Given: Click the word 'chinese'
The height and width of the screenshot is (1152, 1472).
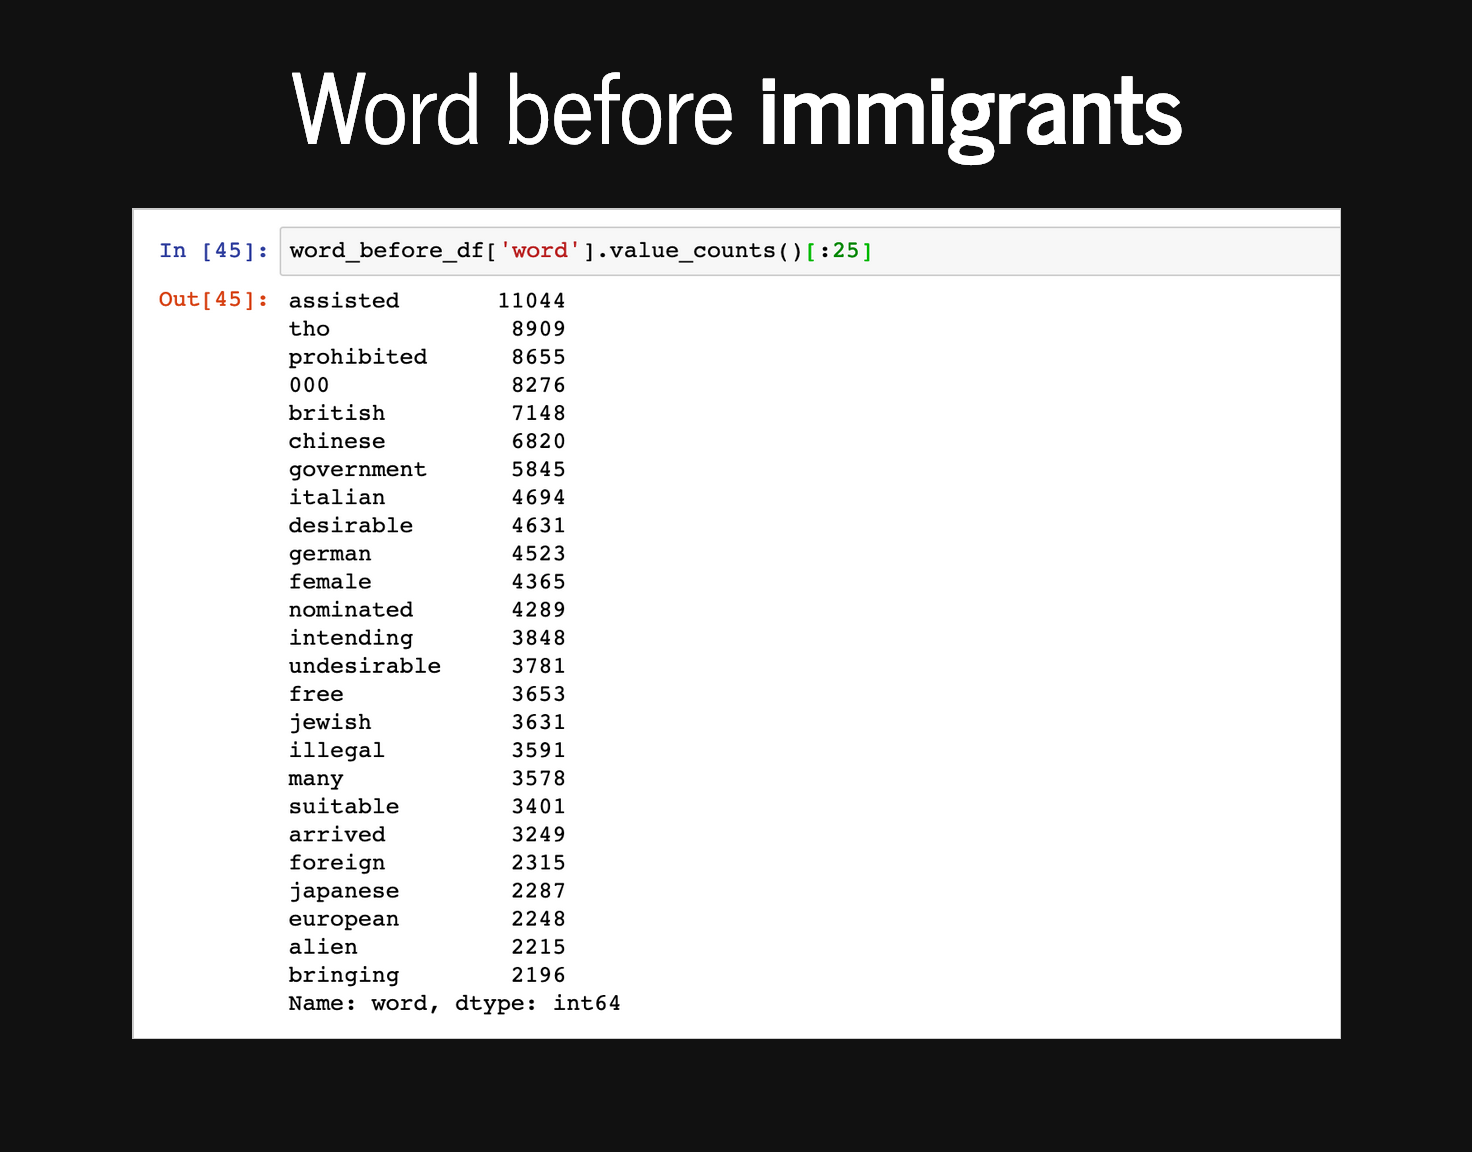Looking at the screenshot, I should pos(337,441).
